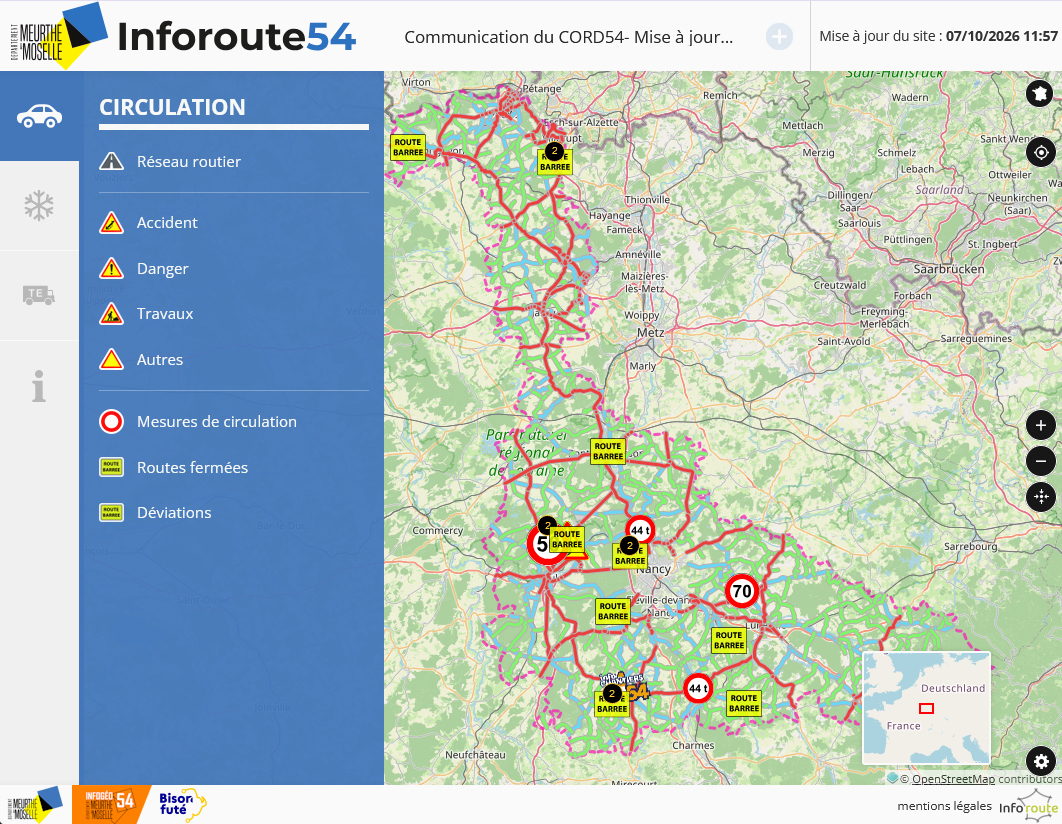Zoom in on the map
Screen dimensions: 1062x824
tap(1041, 425)
